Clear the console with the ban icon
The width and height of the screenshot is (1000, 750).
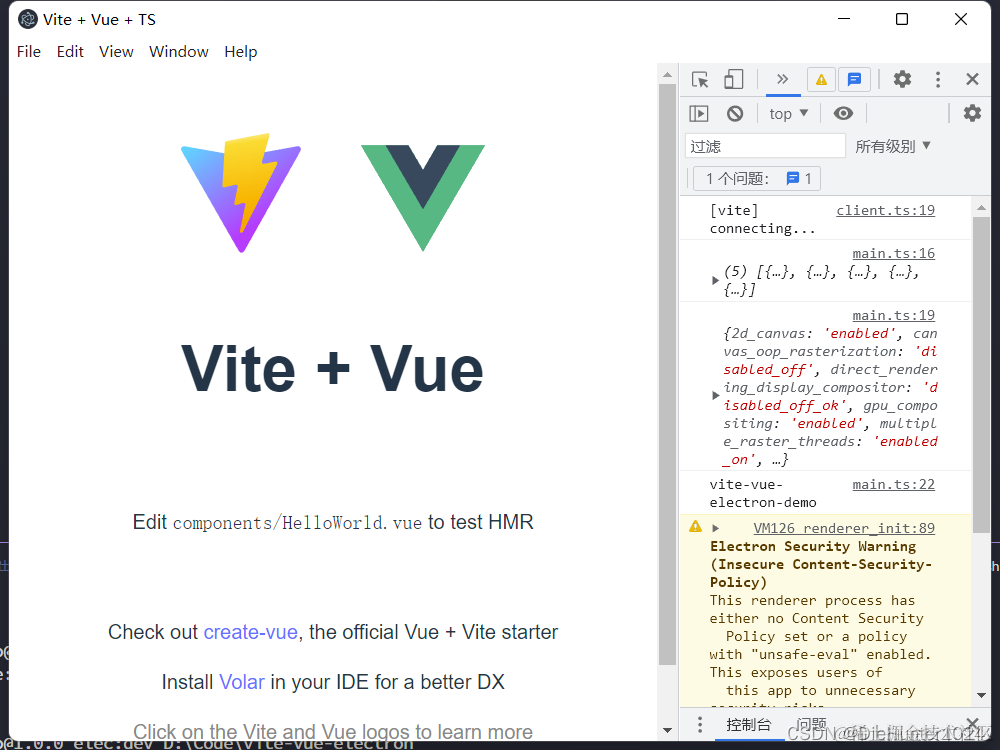click(735, 114)
